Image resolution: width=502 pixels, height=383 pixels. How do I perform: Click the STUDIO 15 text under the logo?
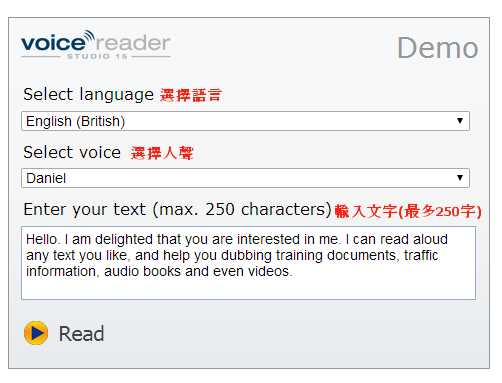(x=97, y=56)
